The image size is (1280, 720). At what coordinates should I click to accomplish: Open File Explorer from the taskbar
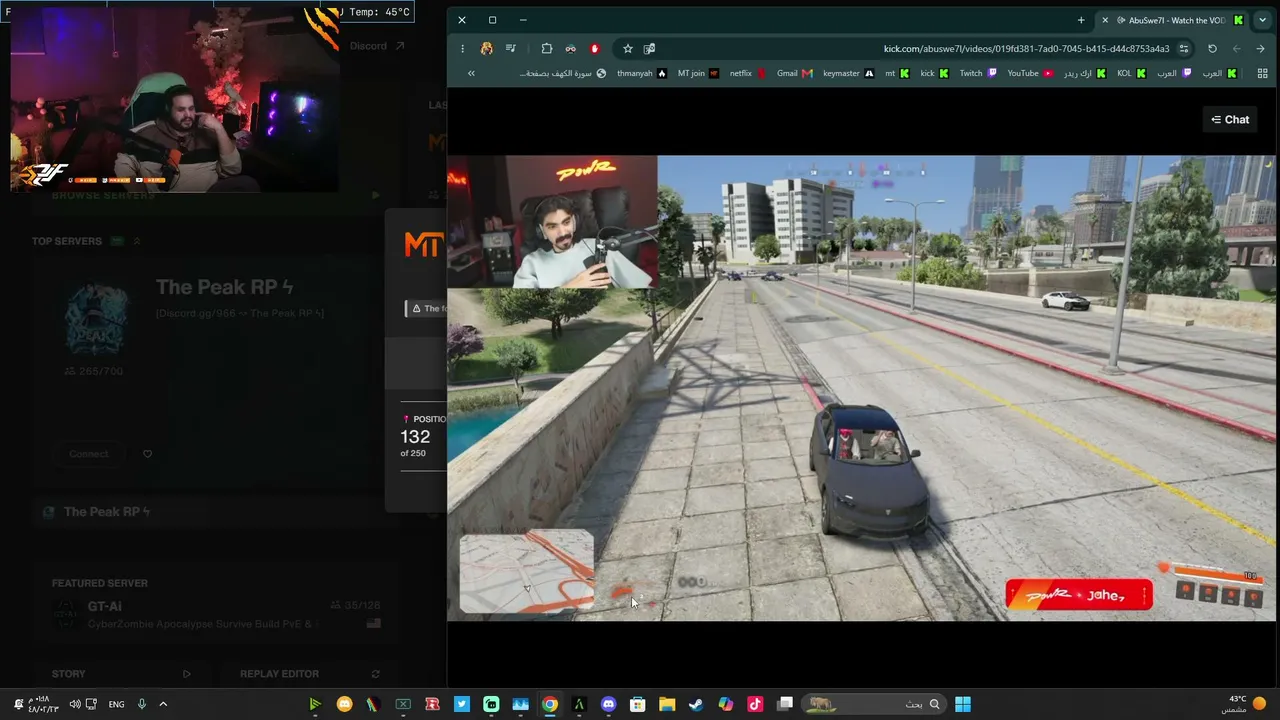point(667,704)
